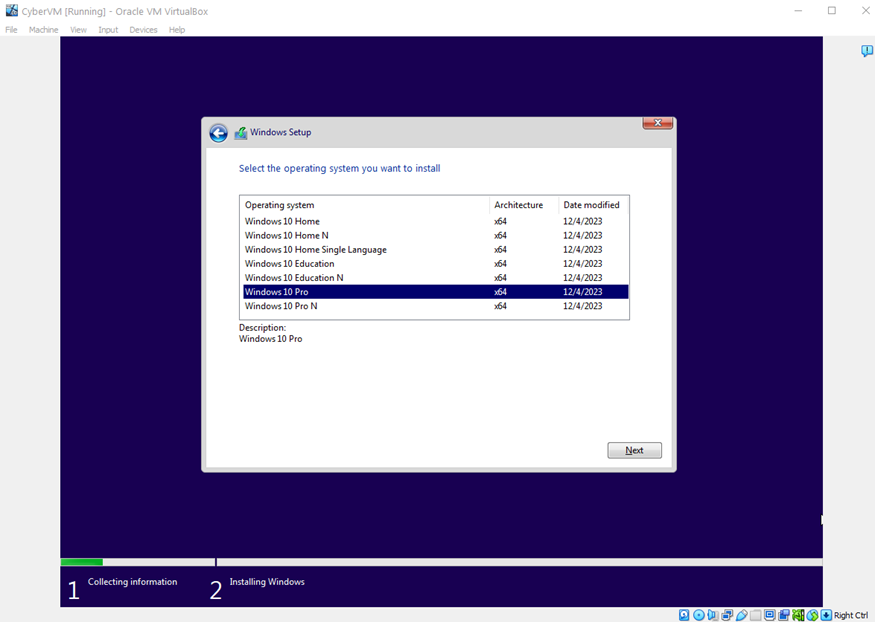
Task: Click the optical disk status icon
Action: click(x=699, y=615)
